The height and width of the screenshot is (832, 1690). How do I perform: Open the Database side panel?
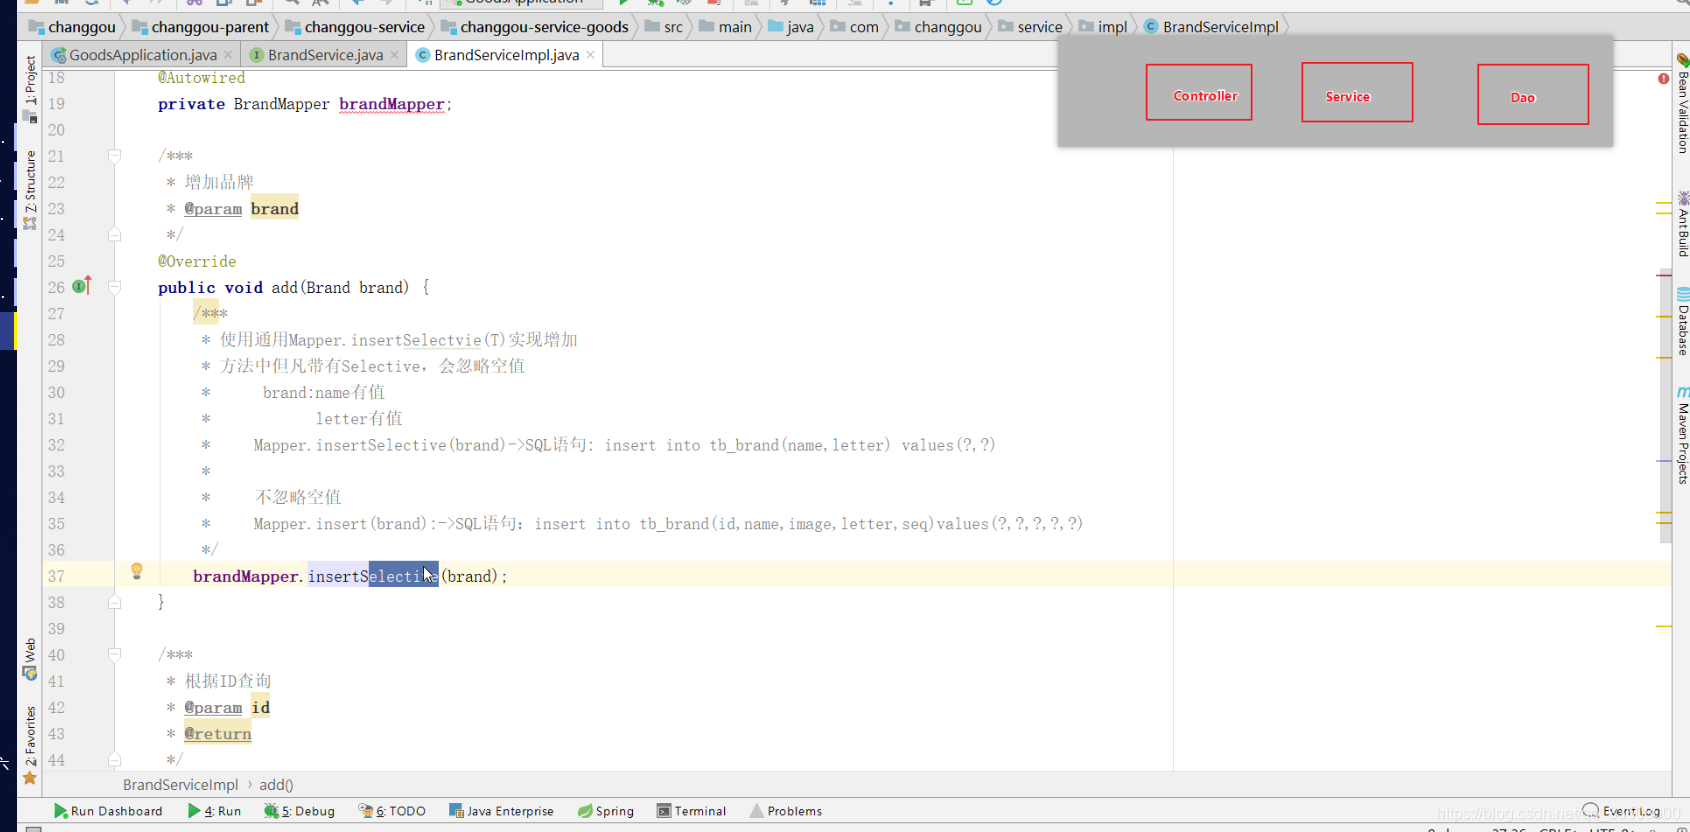(1682, 322)
